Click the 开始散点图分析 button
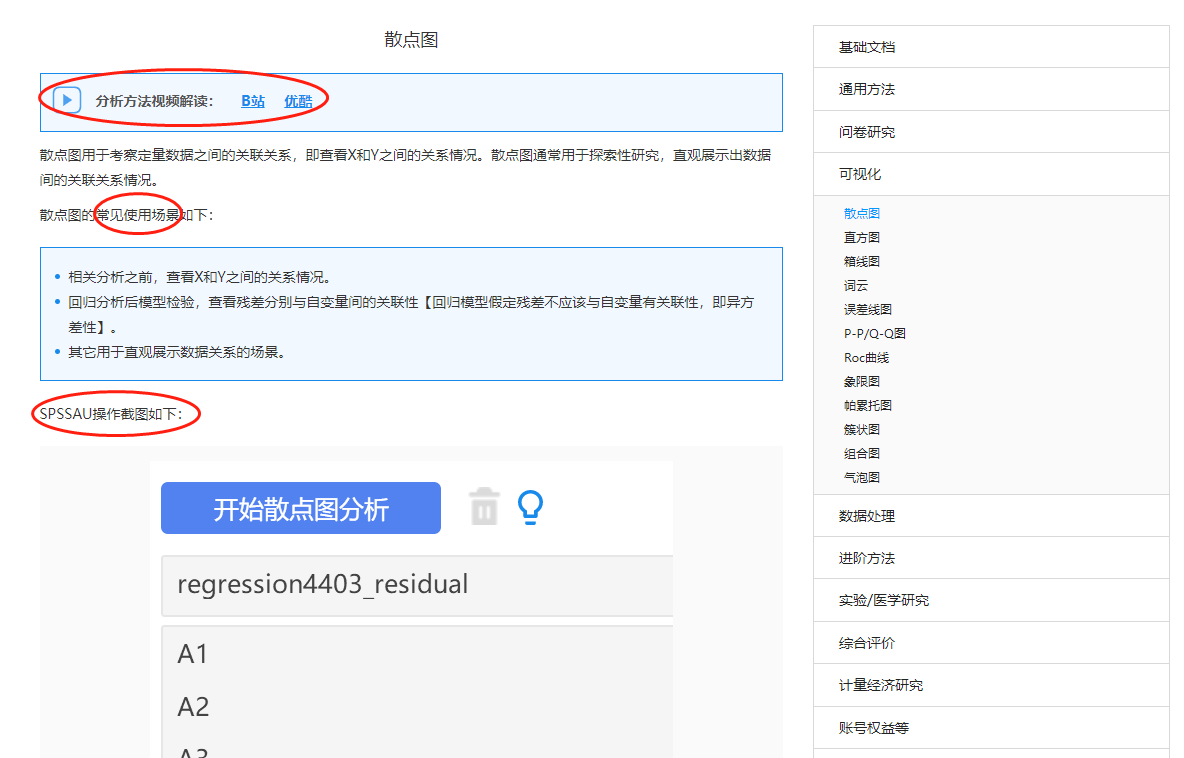Image resolution: width=1184 pixels, height=758 pixels. pos(300,508)
